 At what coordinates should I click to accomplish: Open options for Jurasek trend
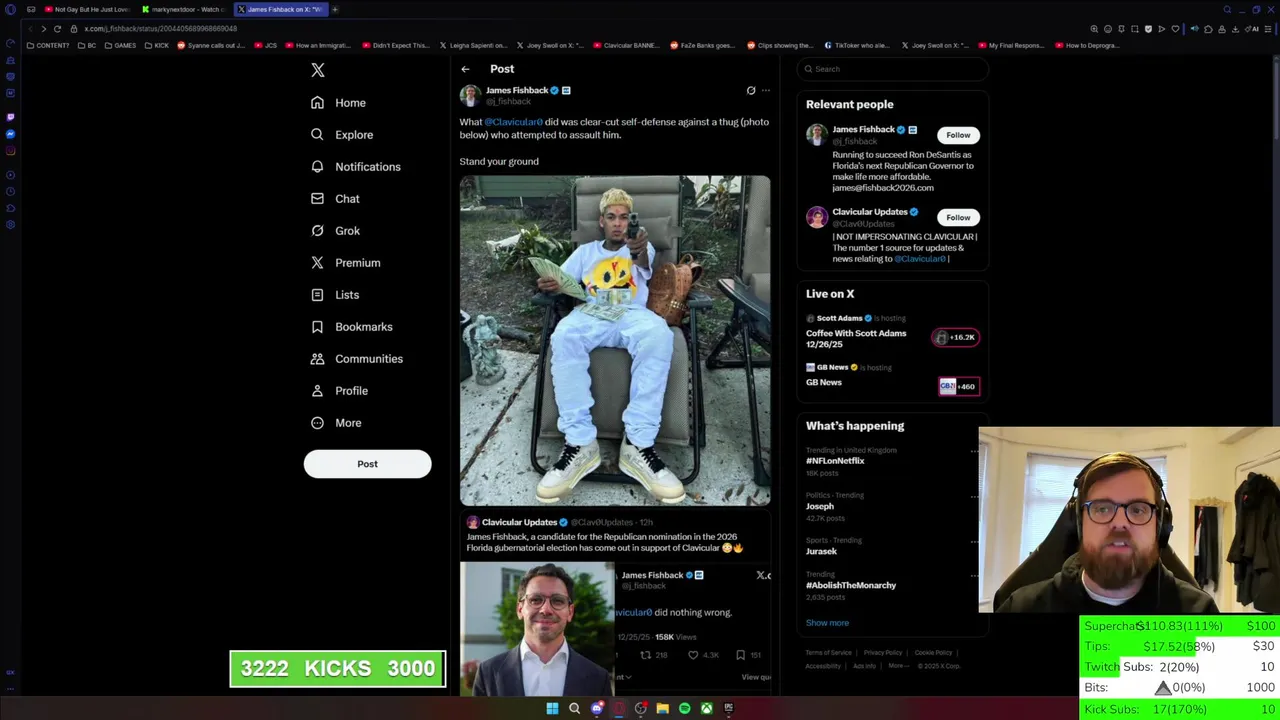tap(975, 541)
